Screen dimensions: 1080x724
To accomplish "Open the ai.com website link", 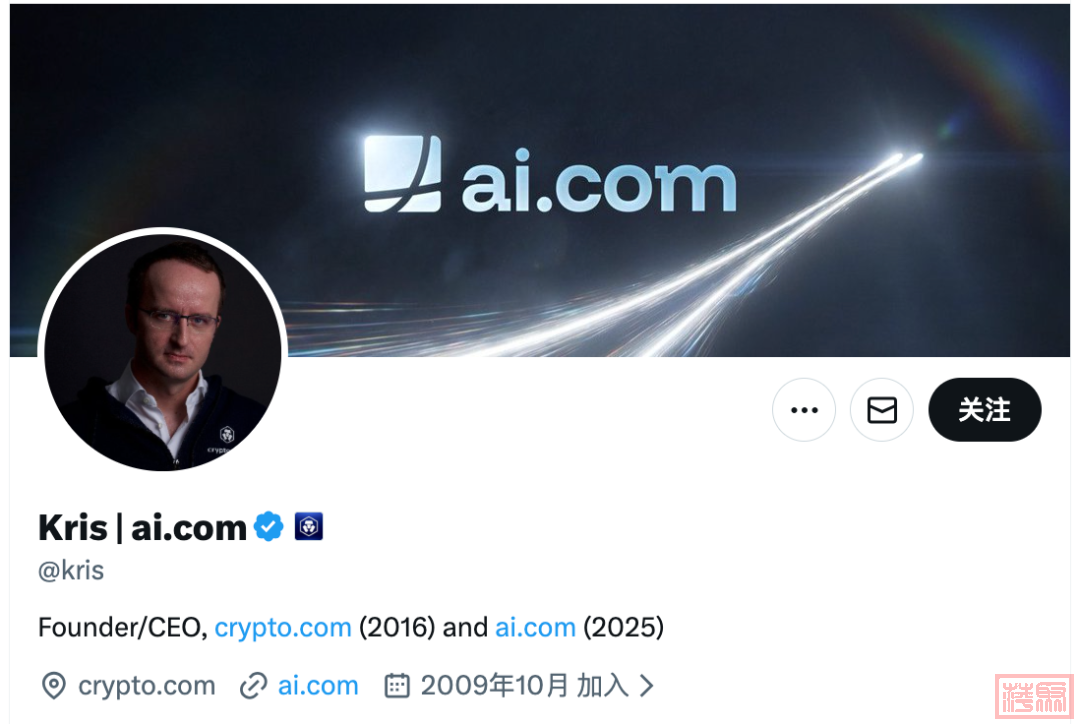I will [x=318, y=686].
